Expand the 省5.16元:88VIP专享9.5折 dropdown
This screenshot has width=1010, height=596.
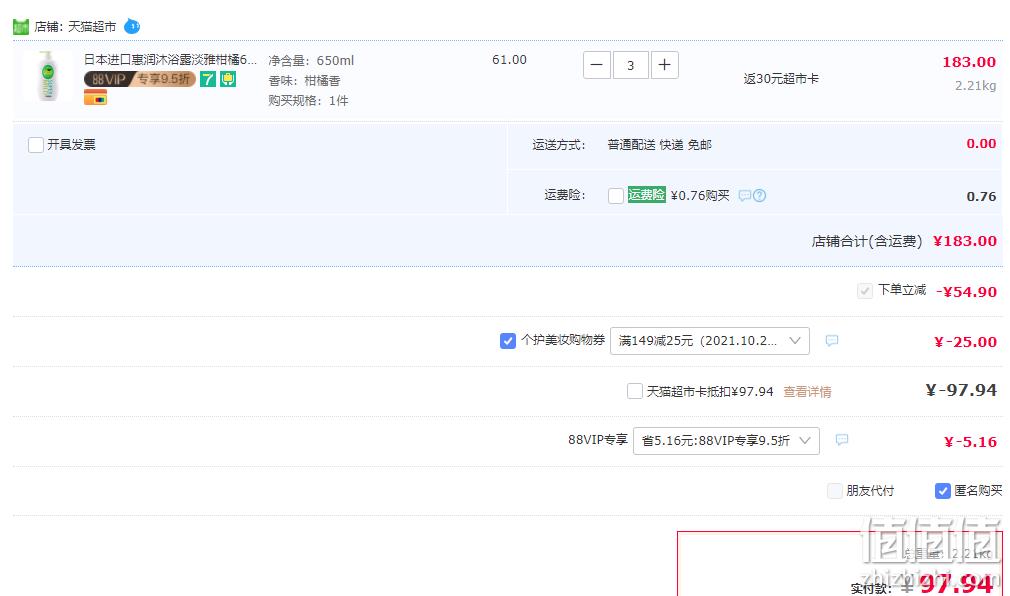pyautogui.click(x=727, y=441)
